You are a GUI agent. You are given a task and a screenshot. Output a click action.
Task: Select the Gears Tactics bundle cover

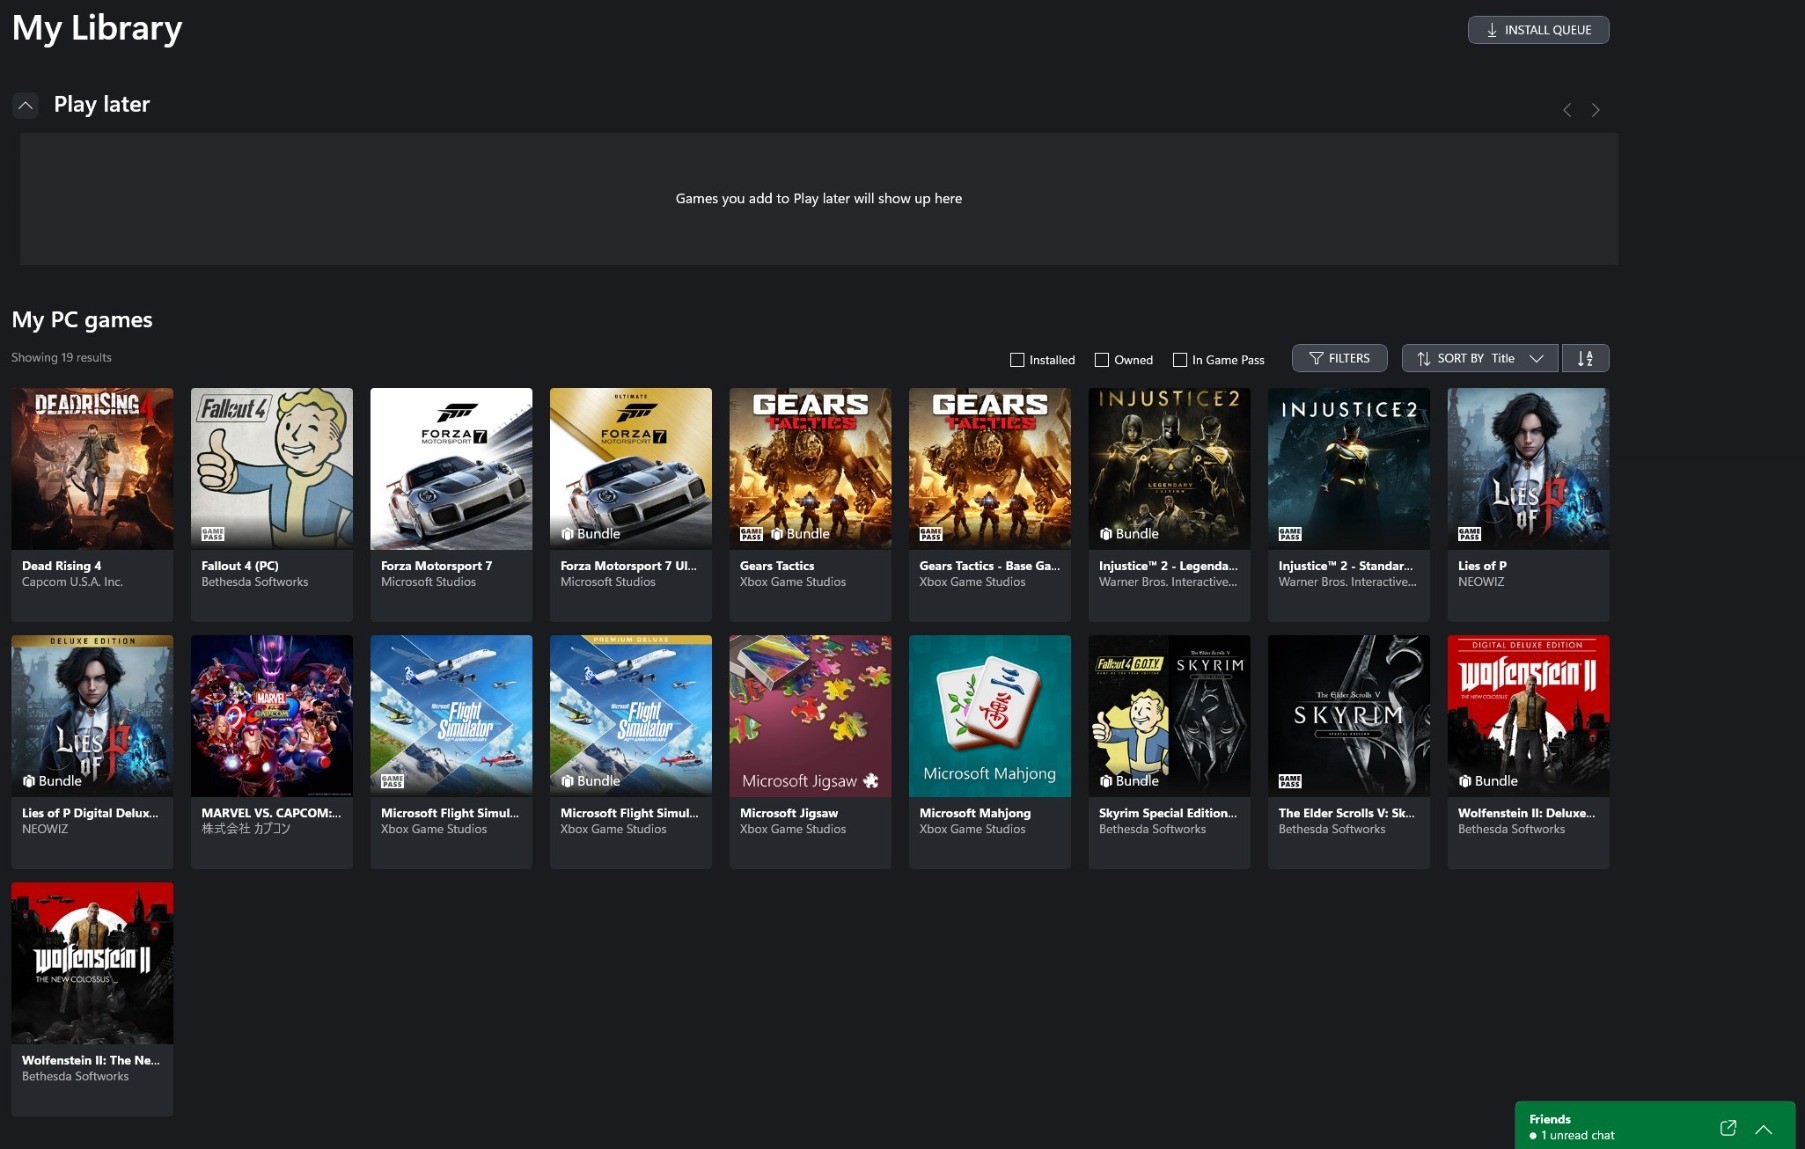pos(810,469)
